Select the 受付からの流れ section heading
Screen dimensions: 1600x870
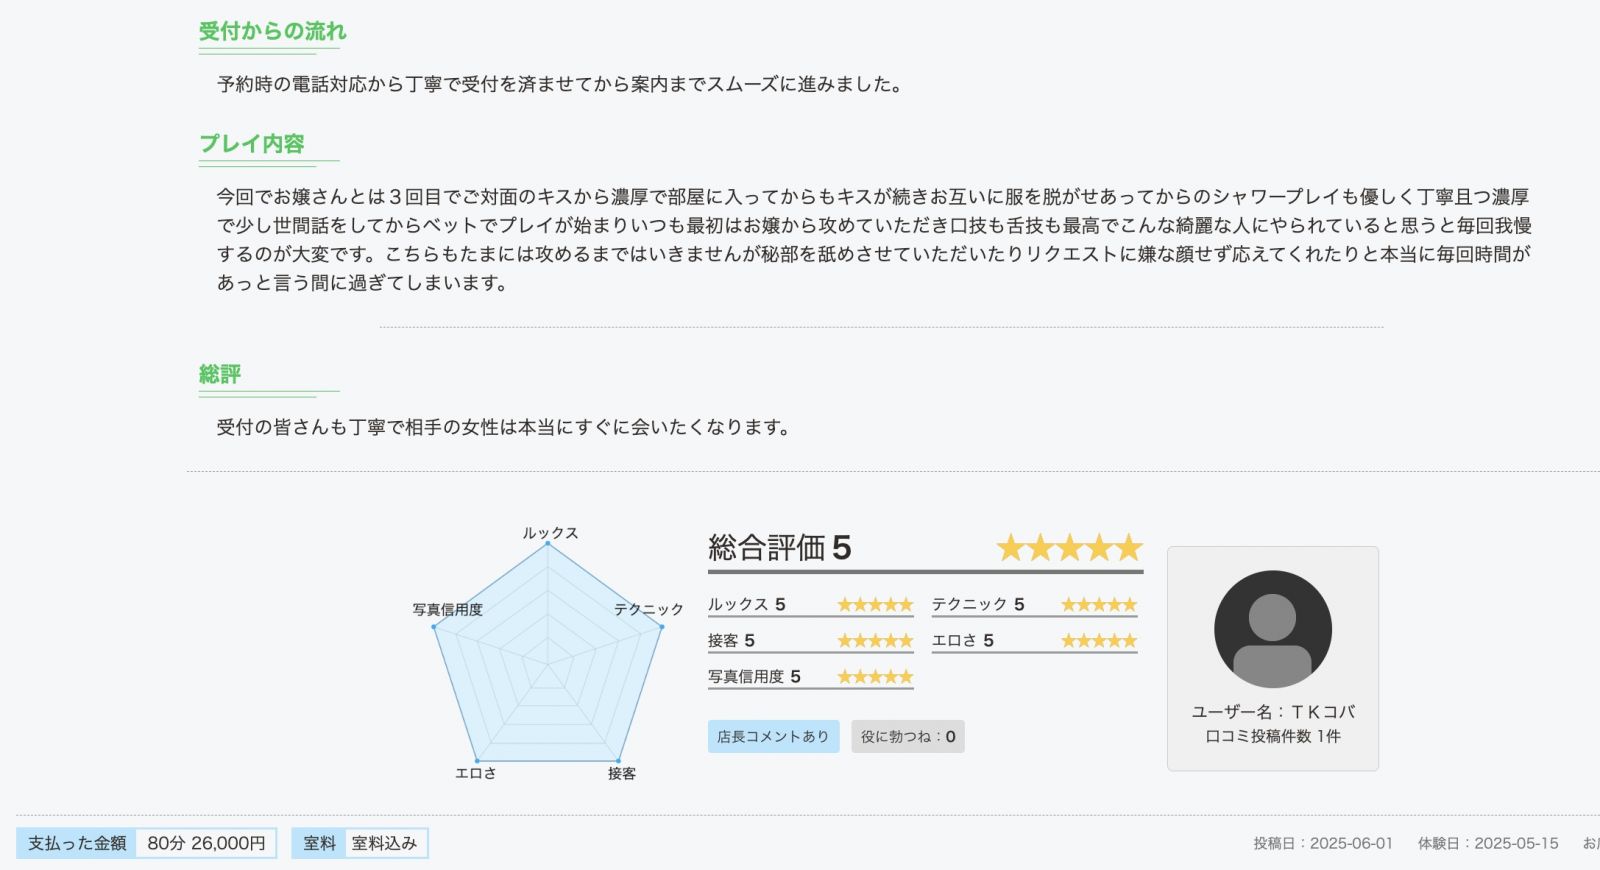click(x=272, y=32)
